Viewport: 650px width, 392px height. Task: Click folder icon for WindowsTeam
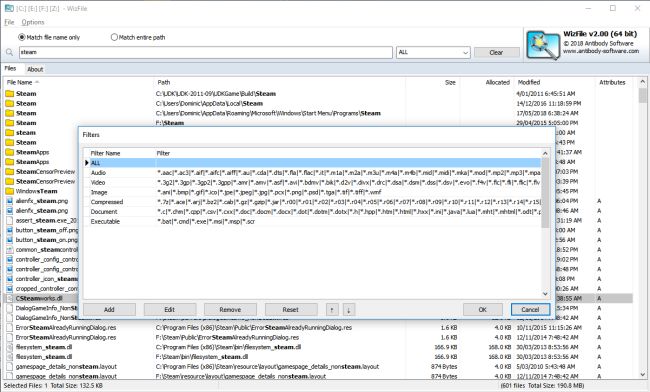click(x=10, y=191)
